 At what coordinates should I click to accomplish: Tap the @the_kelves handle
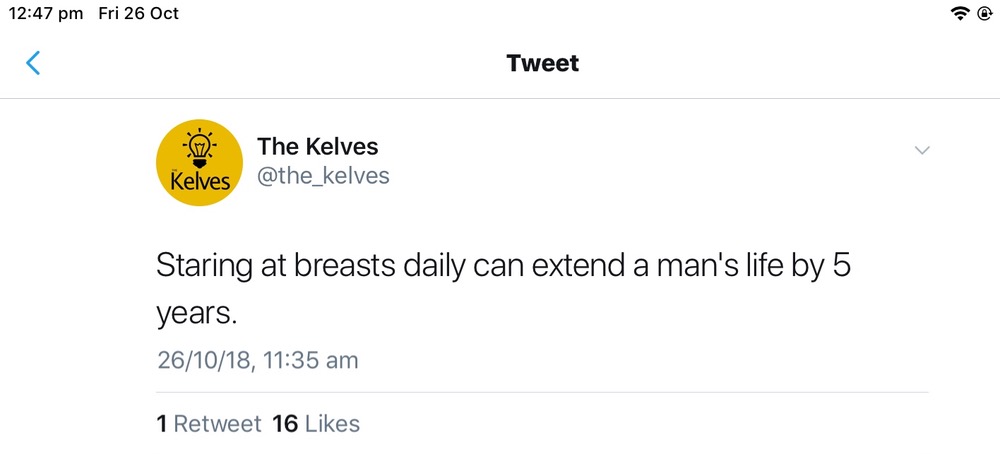324,177
